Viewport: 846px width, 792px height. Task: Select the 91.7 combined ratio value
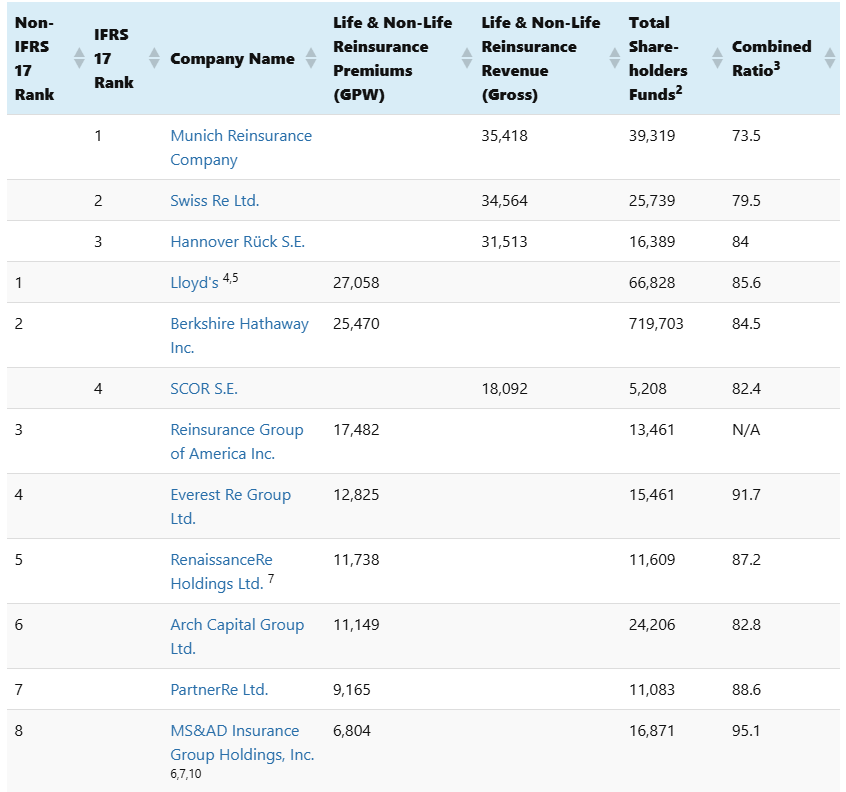tap(746, 495)
